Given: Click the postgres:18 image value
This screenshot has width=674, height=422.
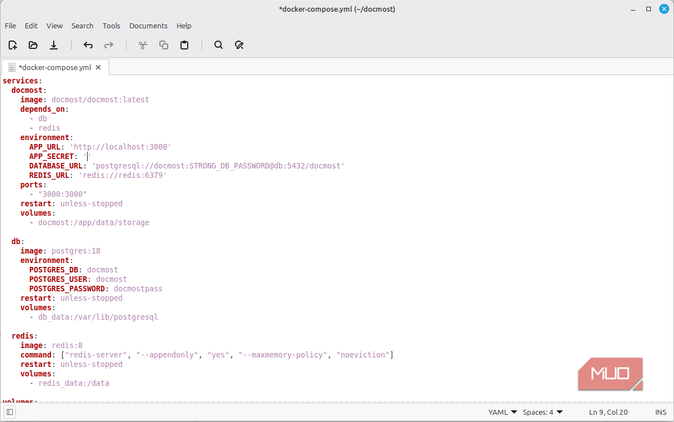Looking at the screenshot, I should click(76, 251).
